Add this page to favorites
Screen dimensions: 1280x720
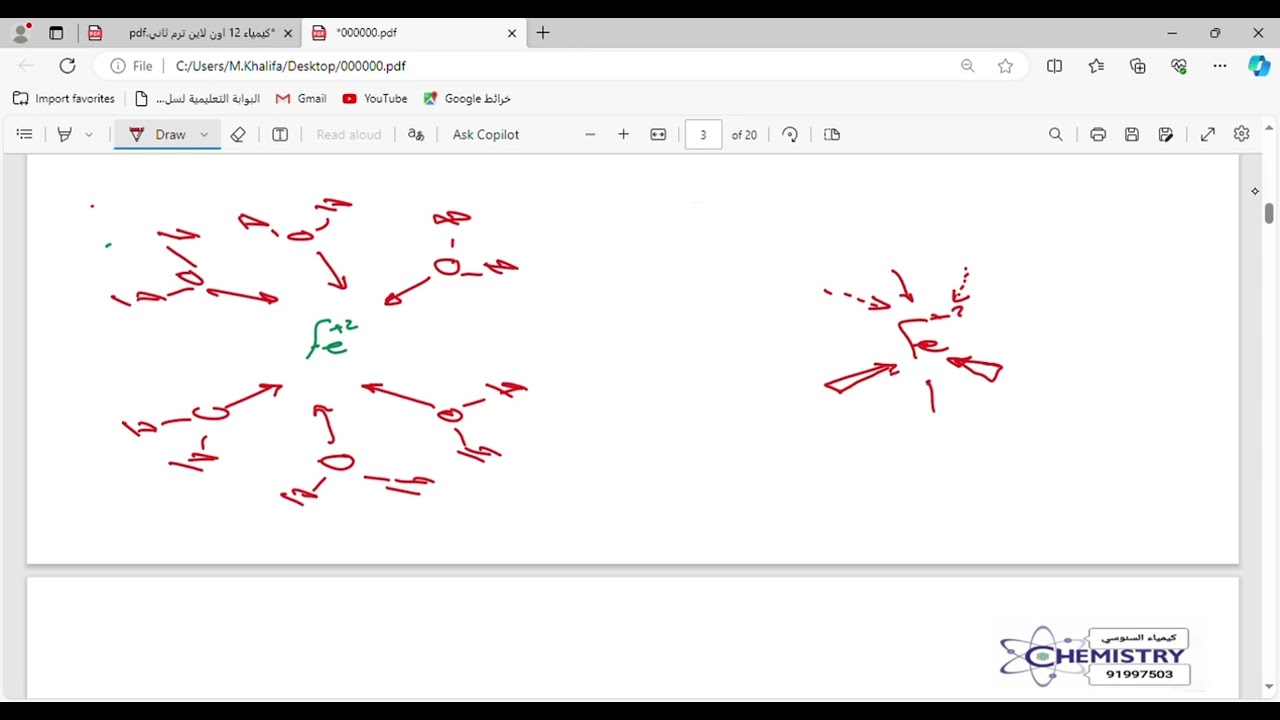1005,66
